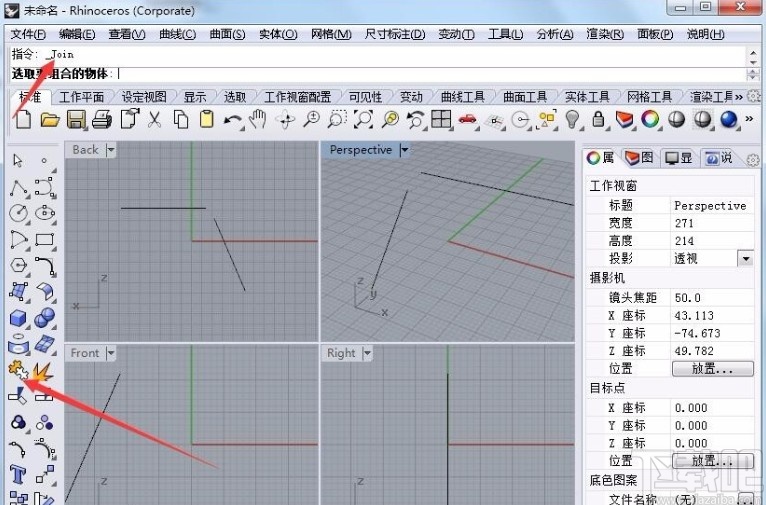Switch to the 工作平面 tab

point(81,97)
